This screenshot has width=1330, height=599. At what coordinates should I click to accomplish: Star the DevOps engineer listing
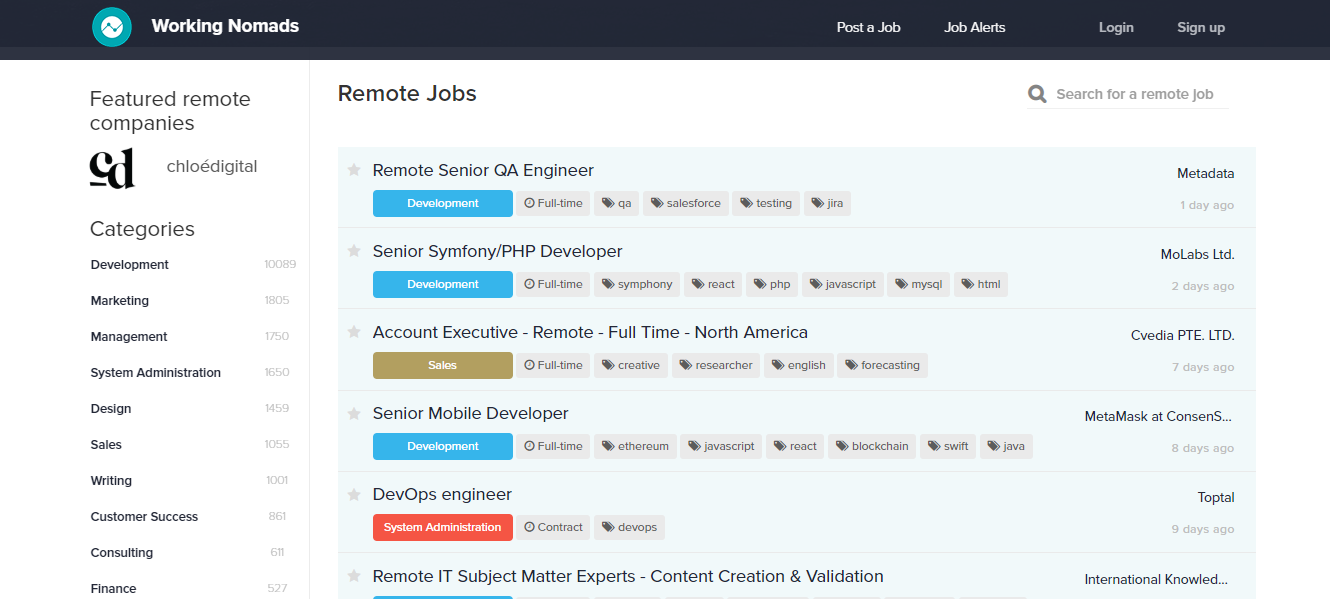(x=353, y=494)
